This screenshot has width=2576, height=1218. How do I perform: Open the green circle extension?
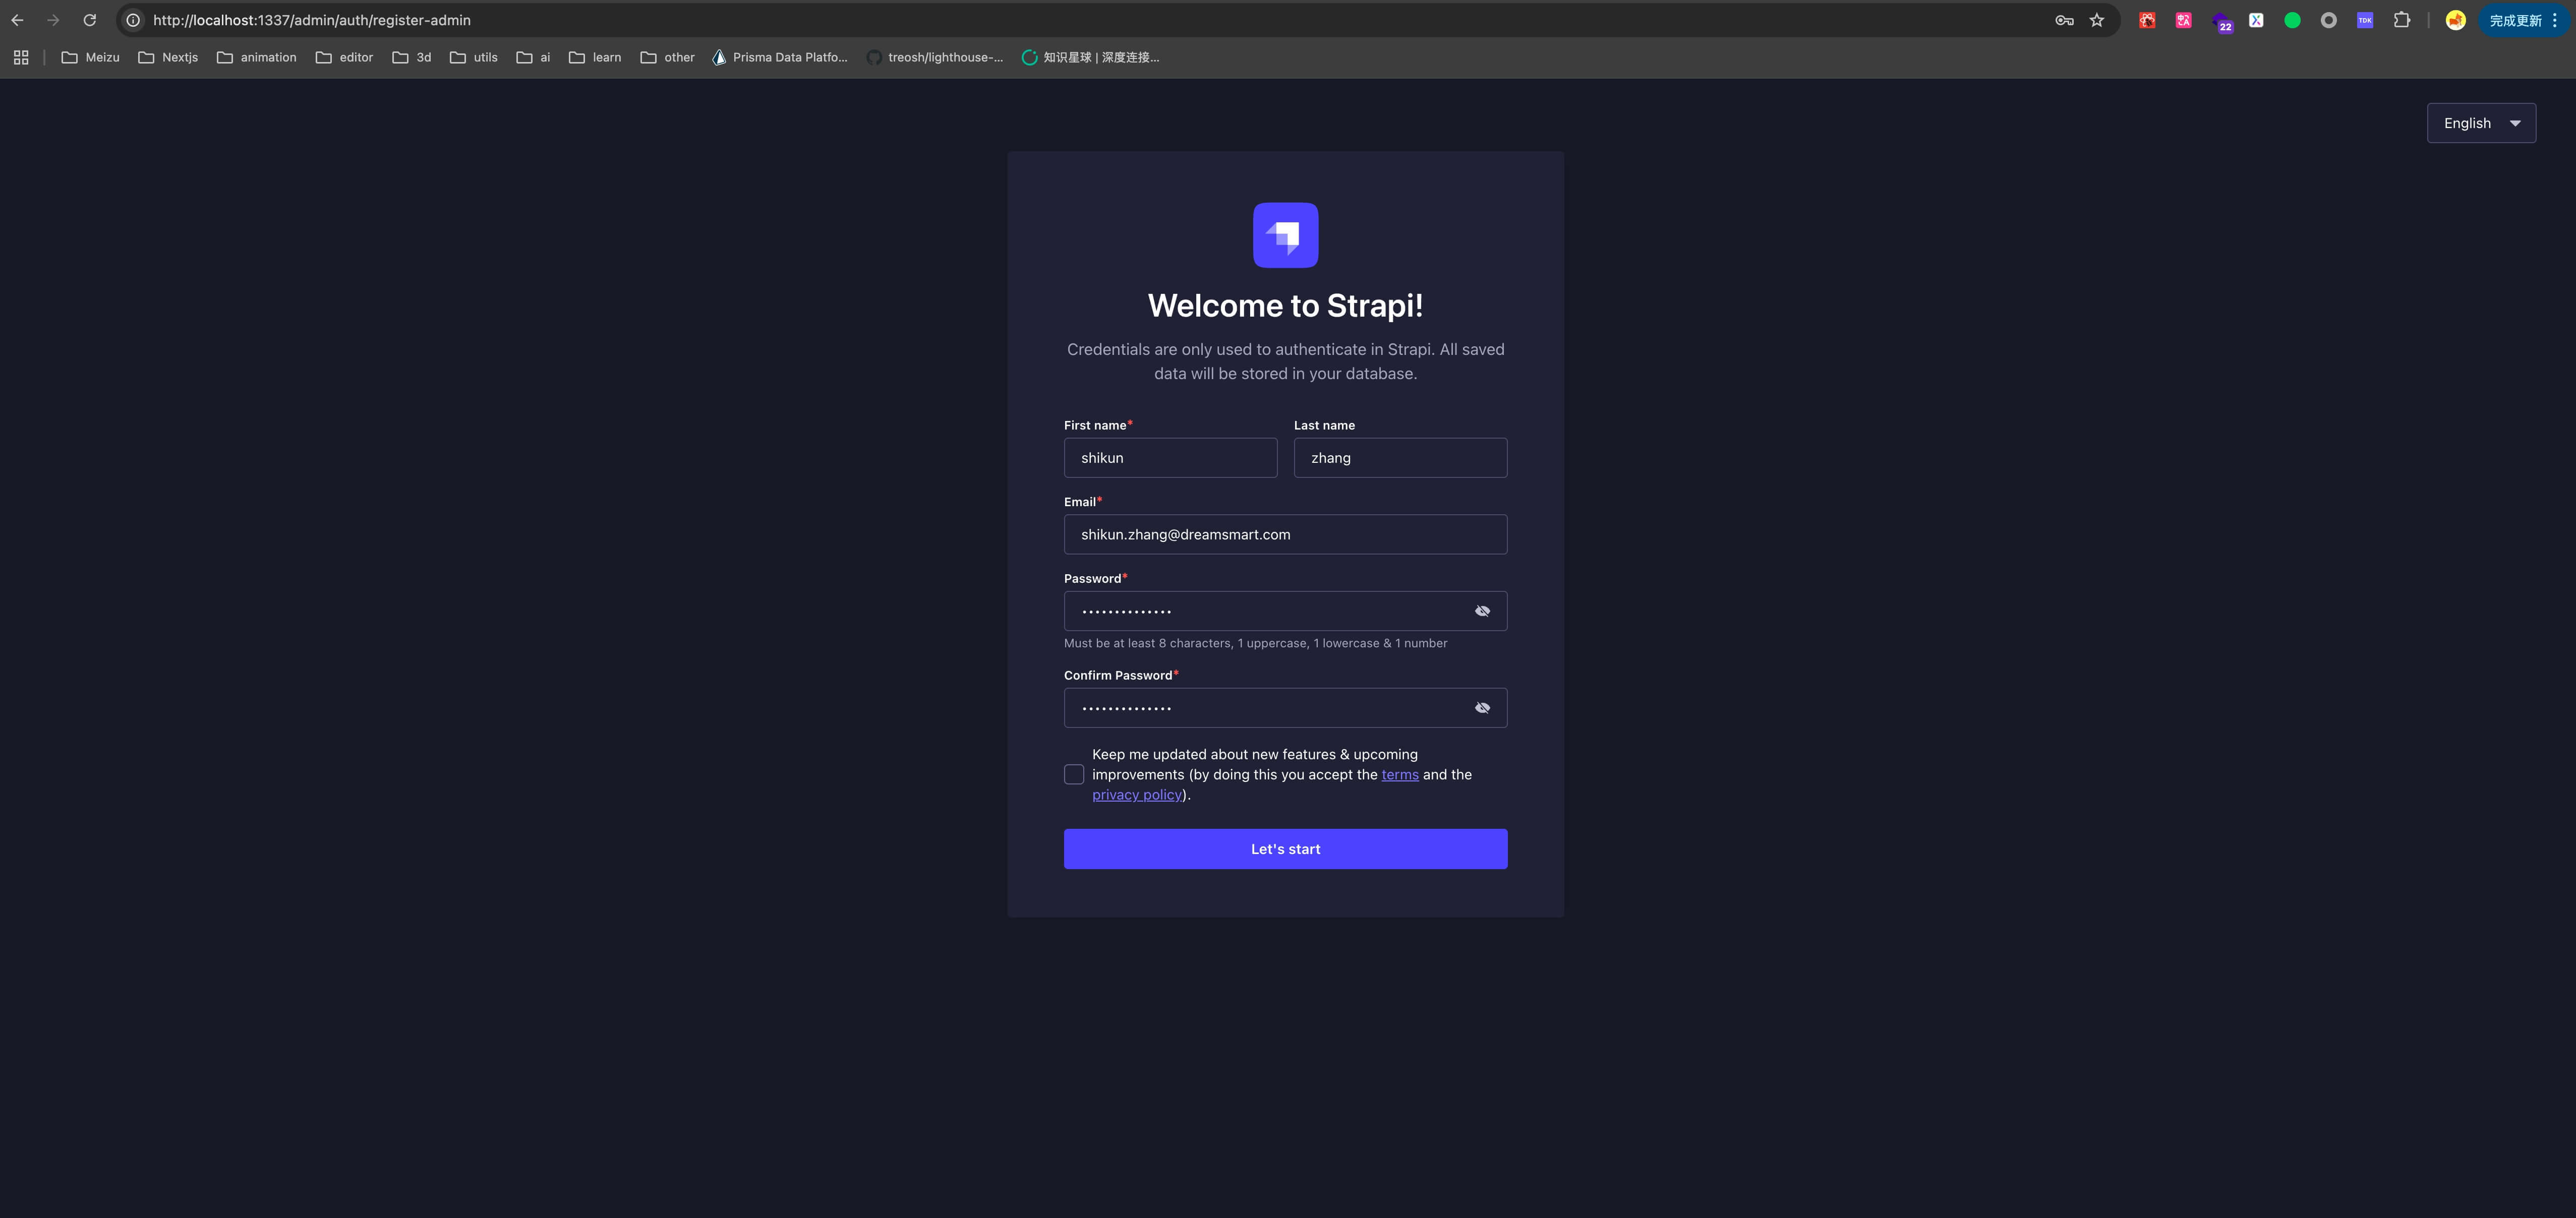2292,20
